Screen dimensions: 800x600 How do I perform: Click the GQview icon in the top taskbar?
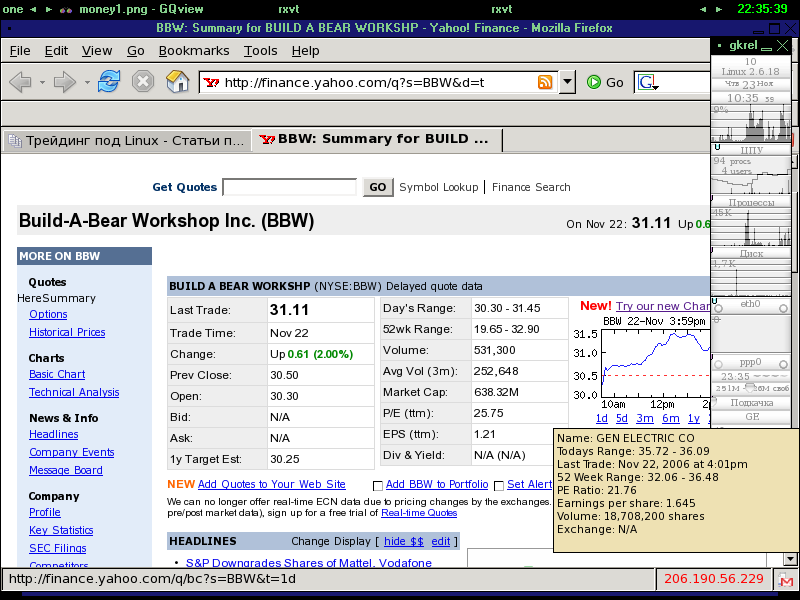tap(66, 9)
